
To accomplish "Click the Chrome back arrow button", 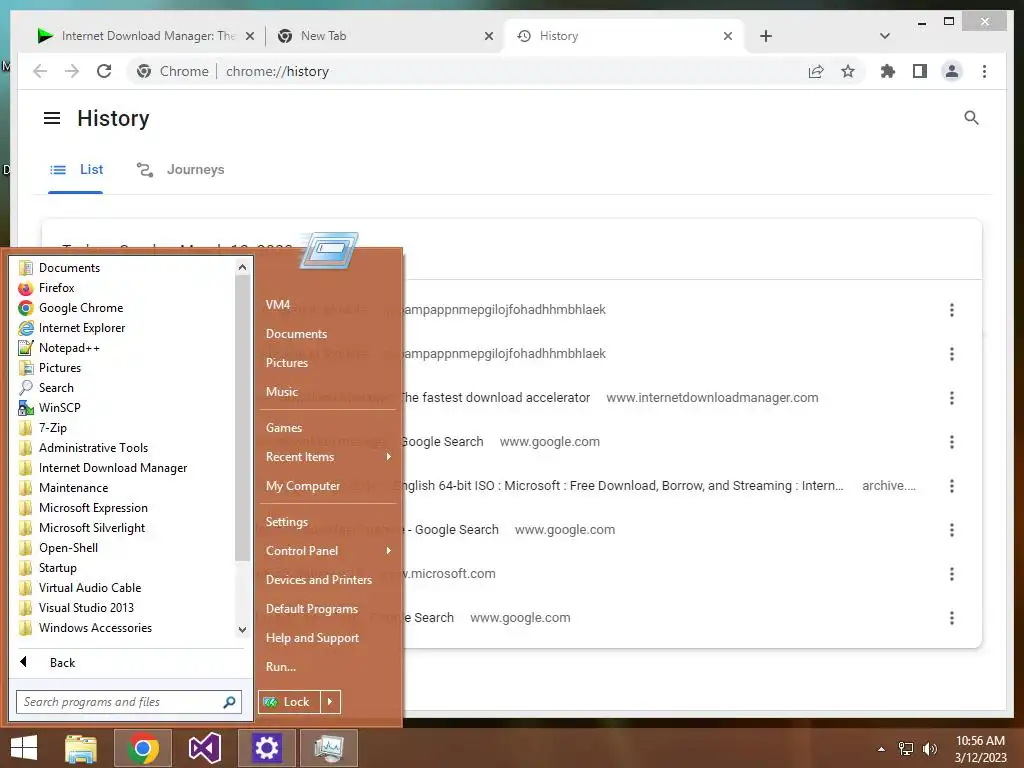I will (x=40, y=71).
